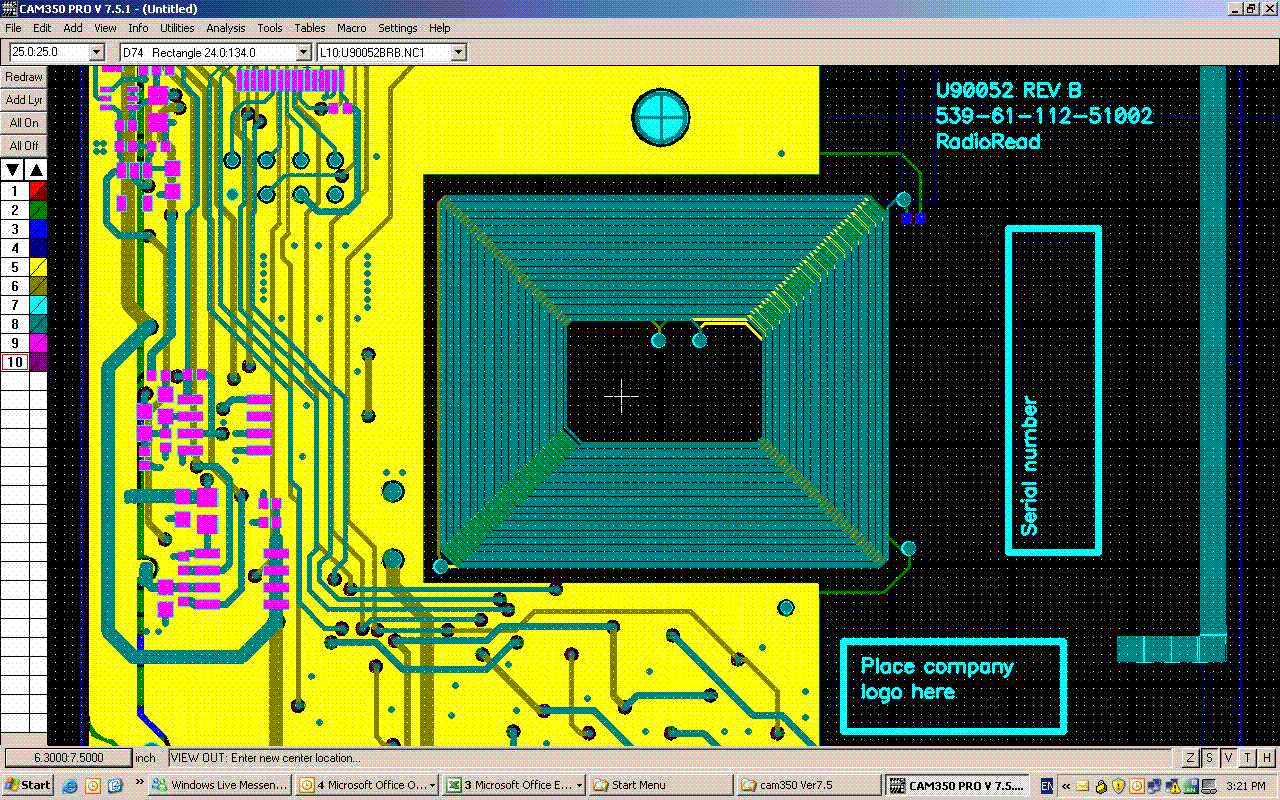The width and height of the screenshot is (1280, 800).
Task: Open the Settings menu
Action: (398, 28)
